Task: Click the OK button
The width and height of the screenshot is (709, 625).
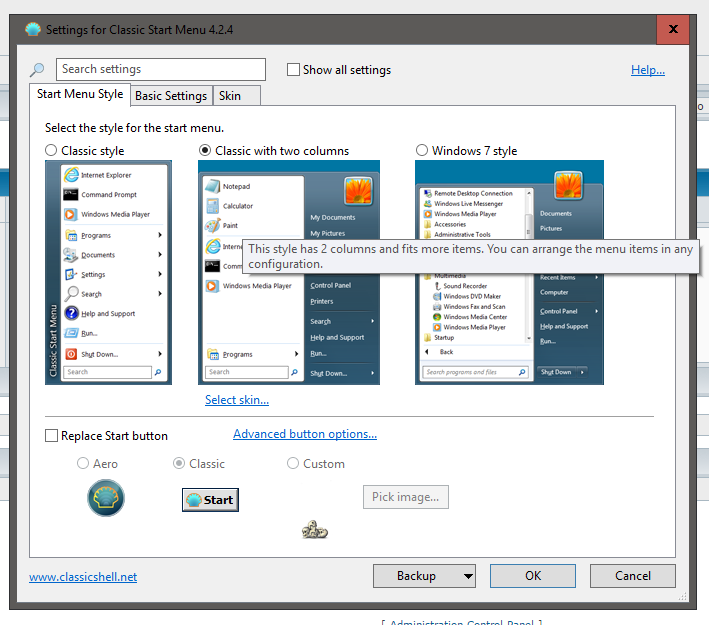Action: (533, 576)
